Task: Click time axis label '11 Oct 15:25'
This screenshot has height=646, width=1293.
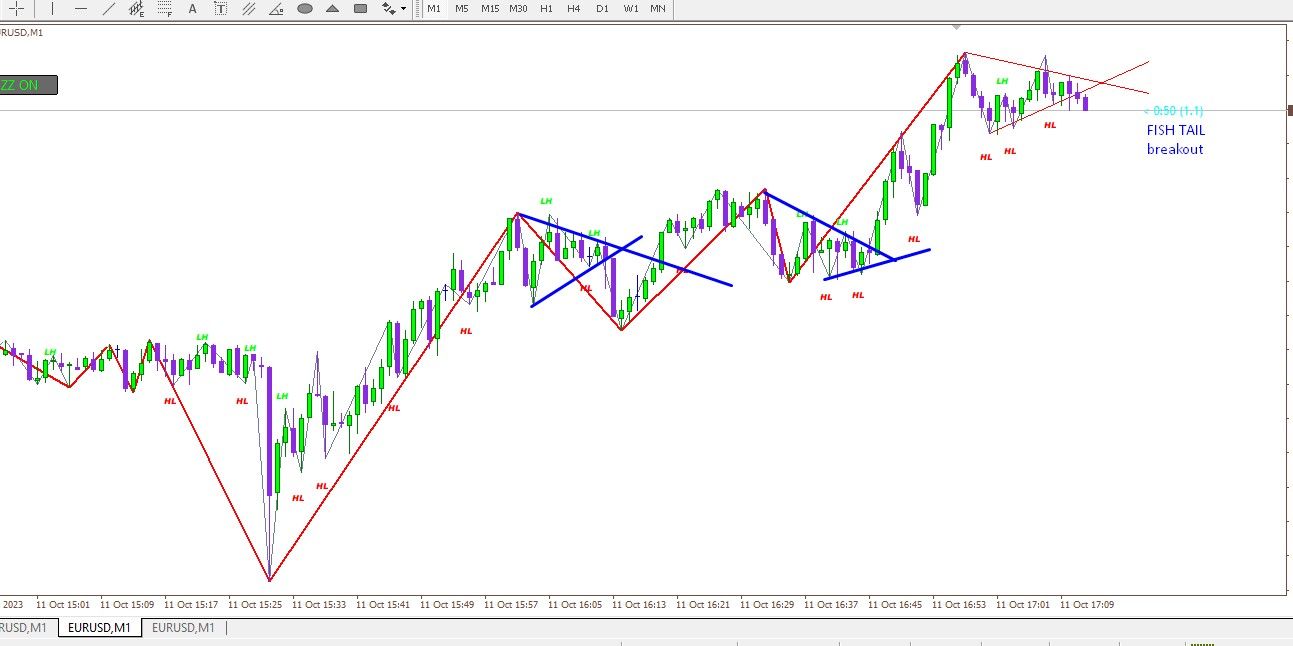Action: pyautogui.click(x=255, y=604)
